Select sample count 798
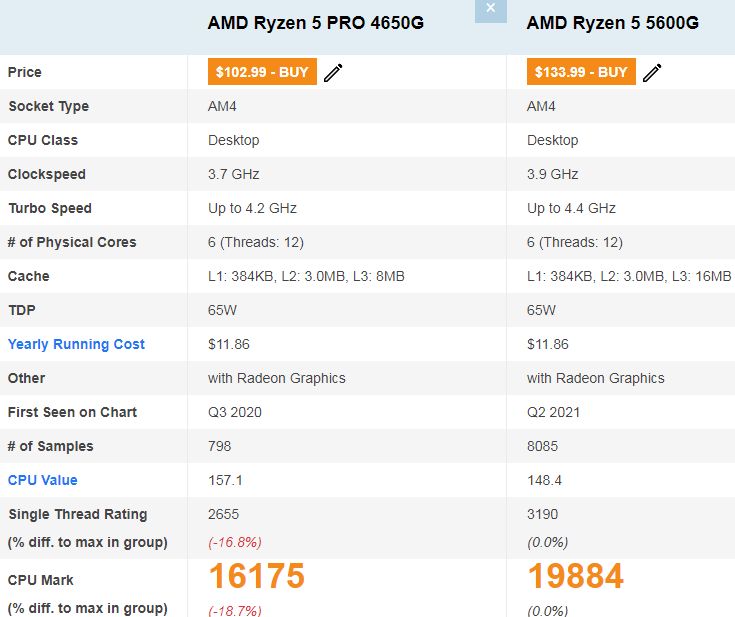Image resolution: width=735 pixels, height=617 pixels. tap(220, 446)
